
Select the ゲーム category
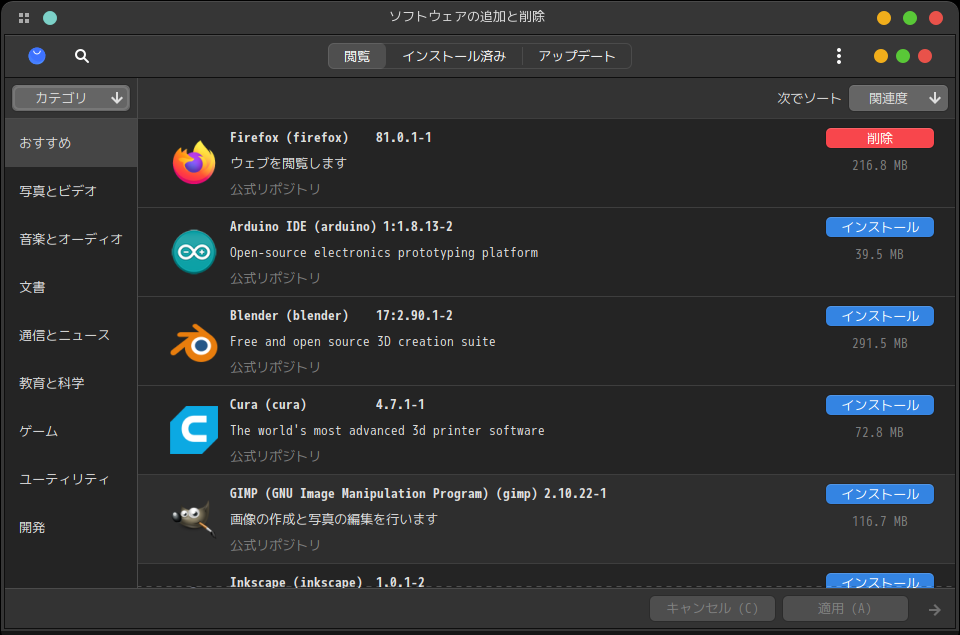pos(71,431)
